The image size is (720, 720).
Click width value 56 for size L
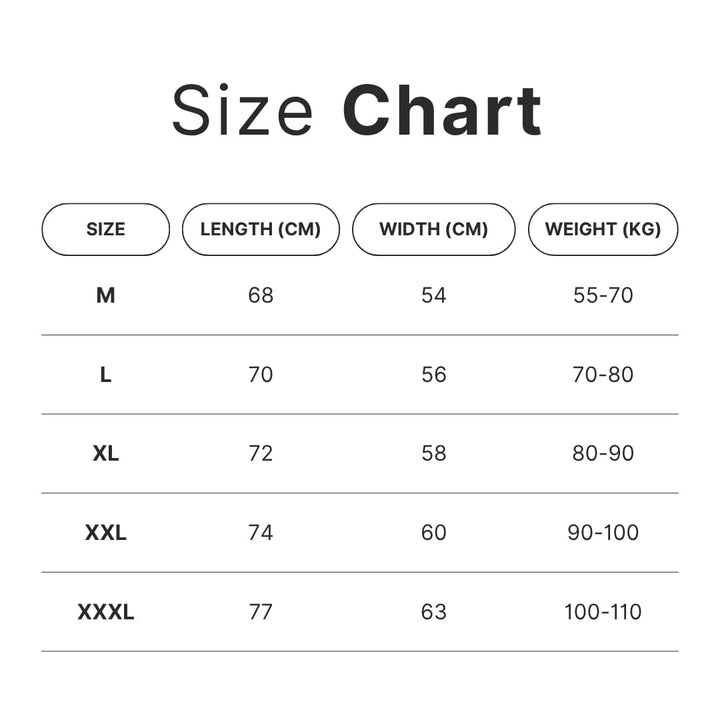pyautogui.click(x=433, y=375)
